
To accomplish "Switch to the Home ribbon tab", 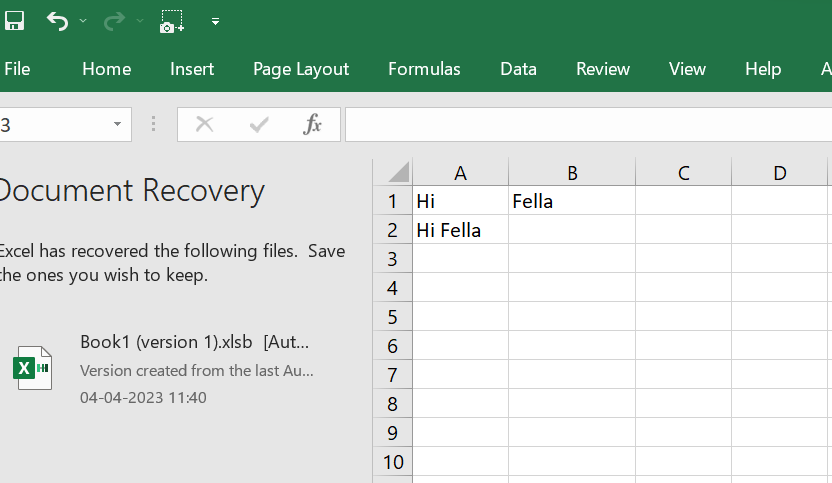I will tap(107, 69).
